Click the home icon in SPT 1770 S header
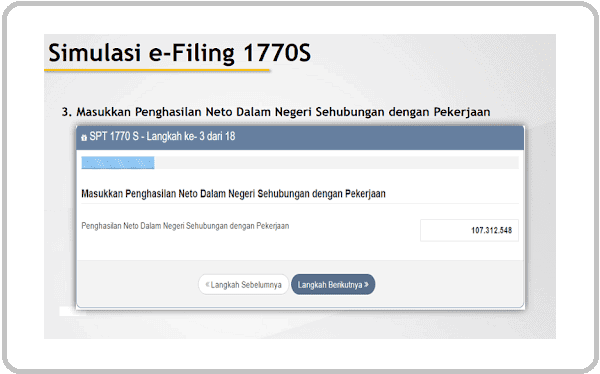 84,137
